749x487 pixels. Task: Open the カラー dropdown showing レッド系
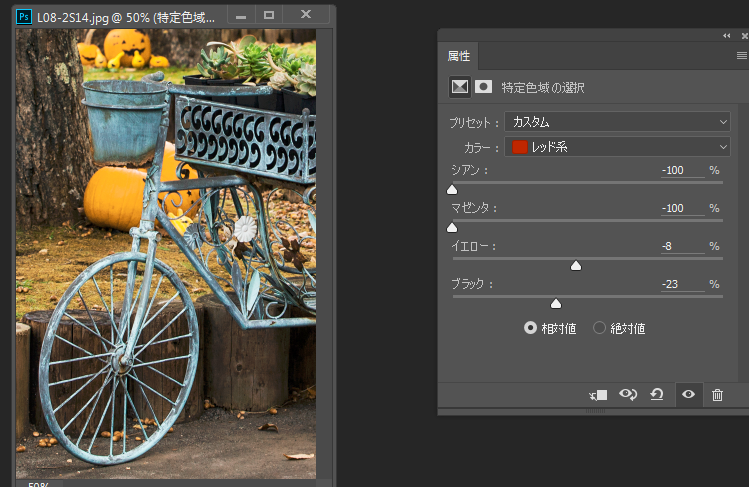(617, 147)
